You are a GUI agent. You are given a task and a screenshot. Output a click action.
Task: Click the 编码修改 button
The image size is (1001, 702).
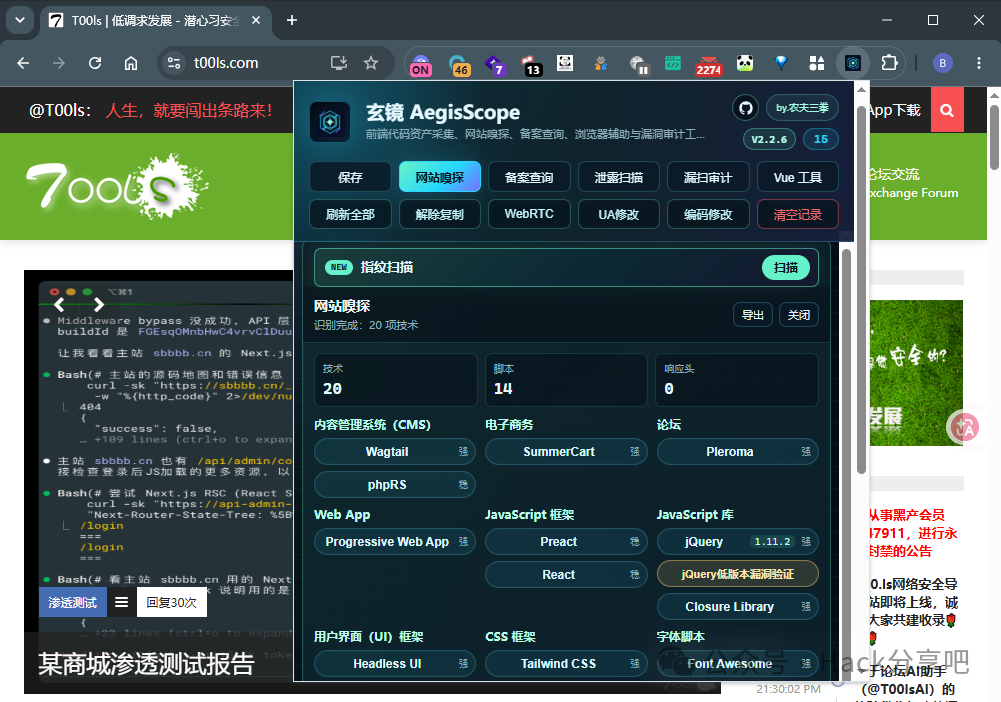tap(708, 214)
